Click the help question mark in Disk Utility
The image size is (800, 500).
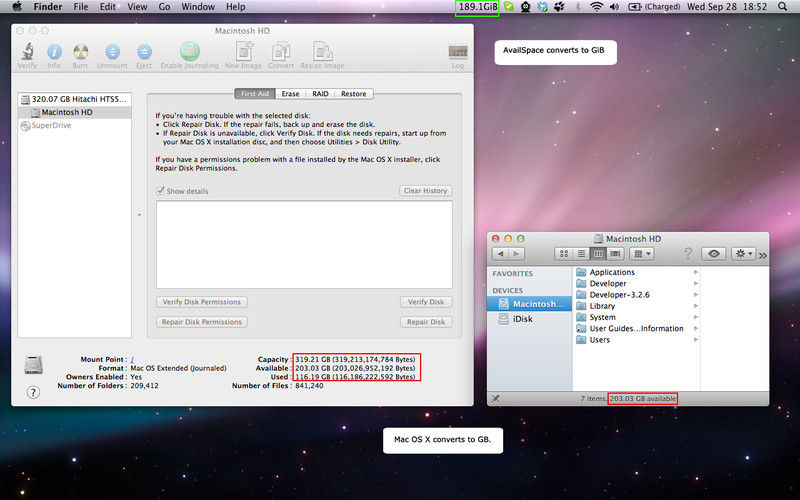tap(33, 392)
